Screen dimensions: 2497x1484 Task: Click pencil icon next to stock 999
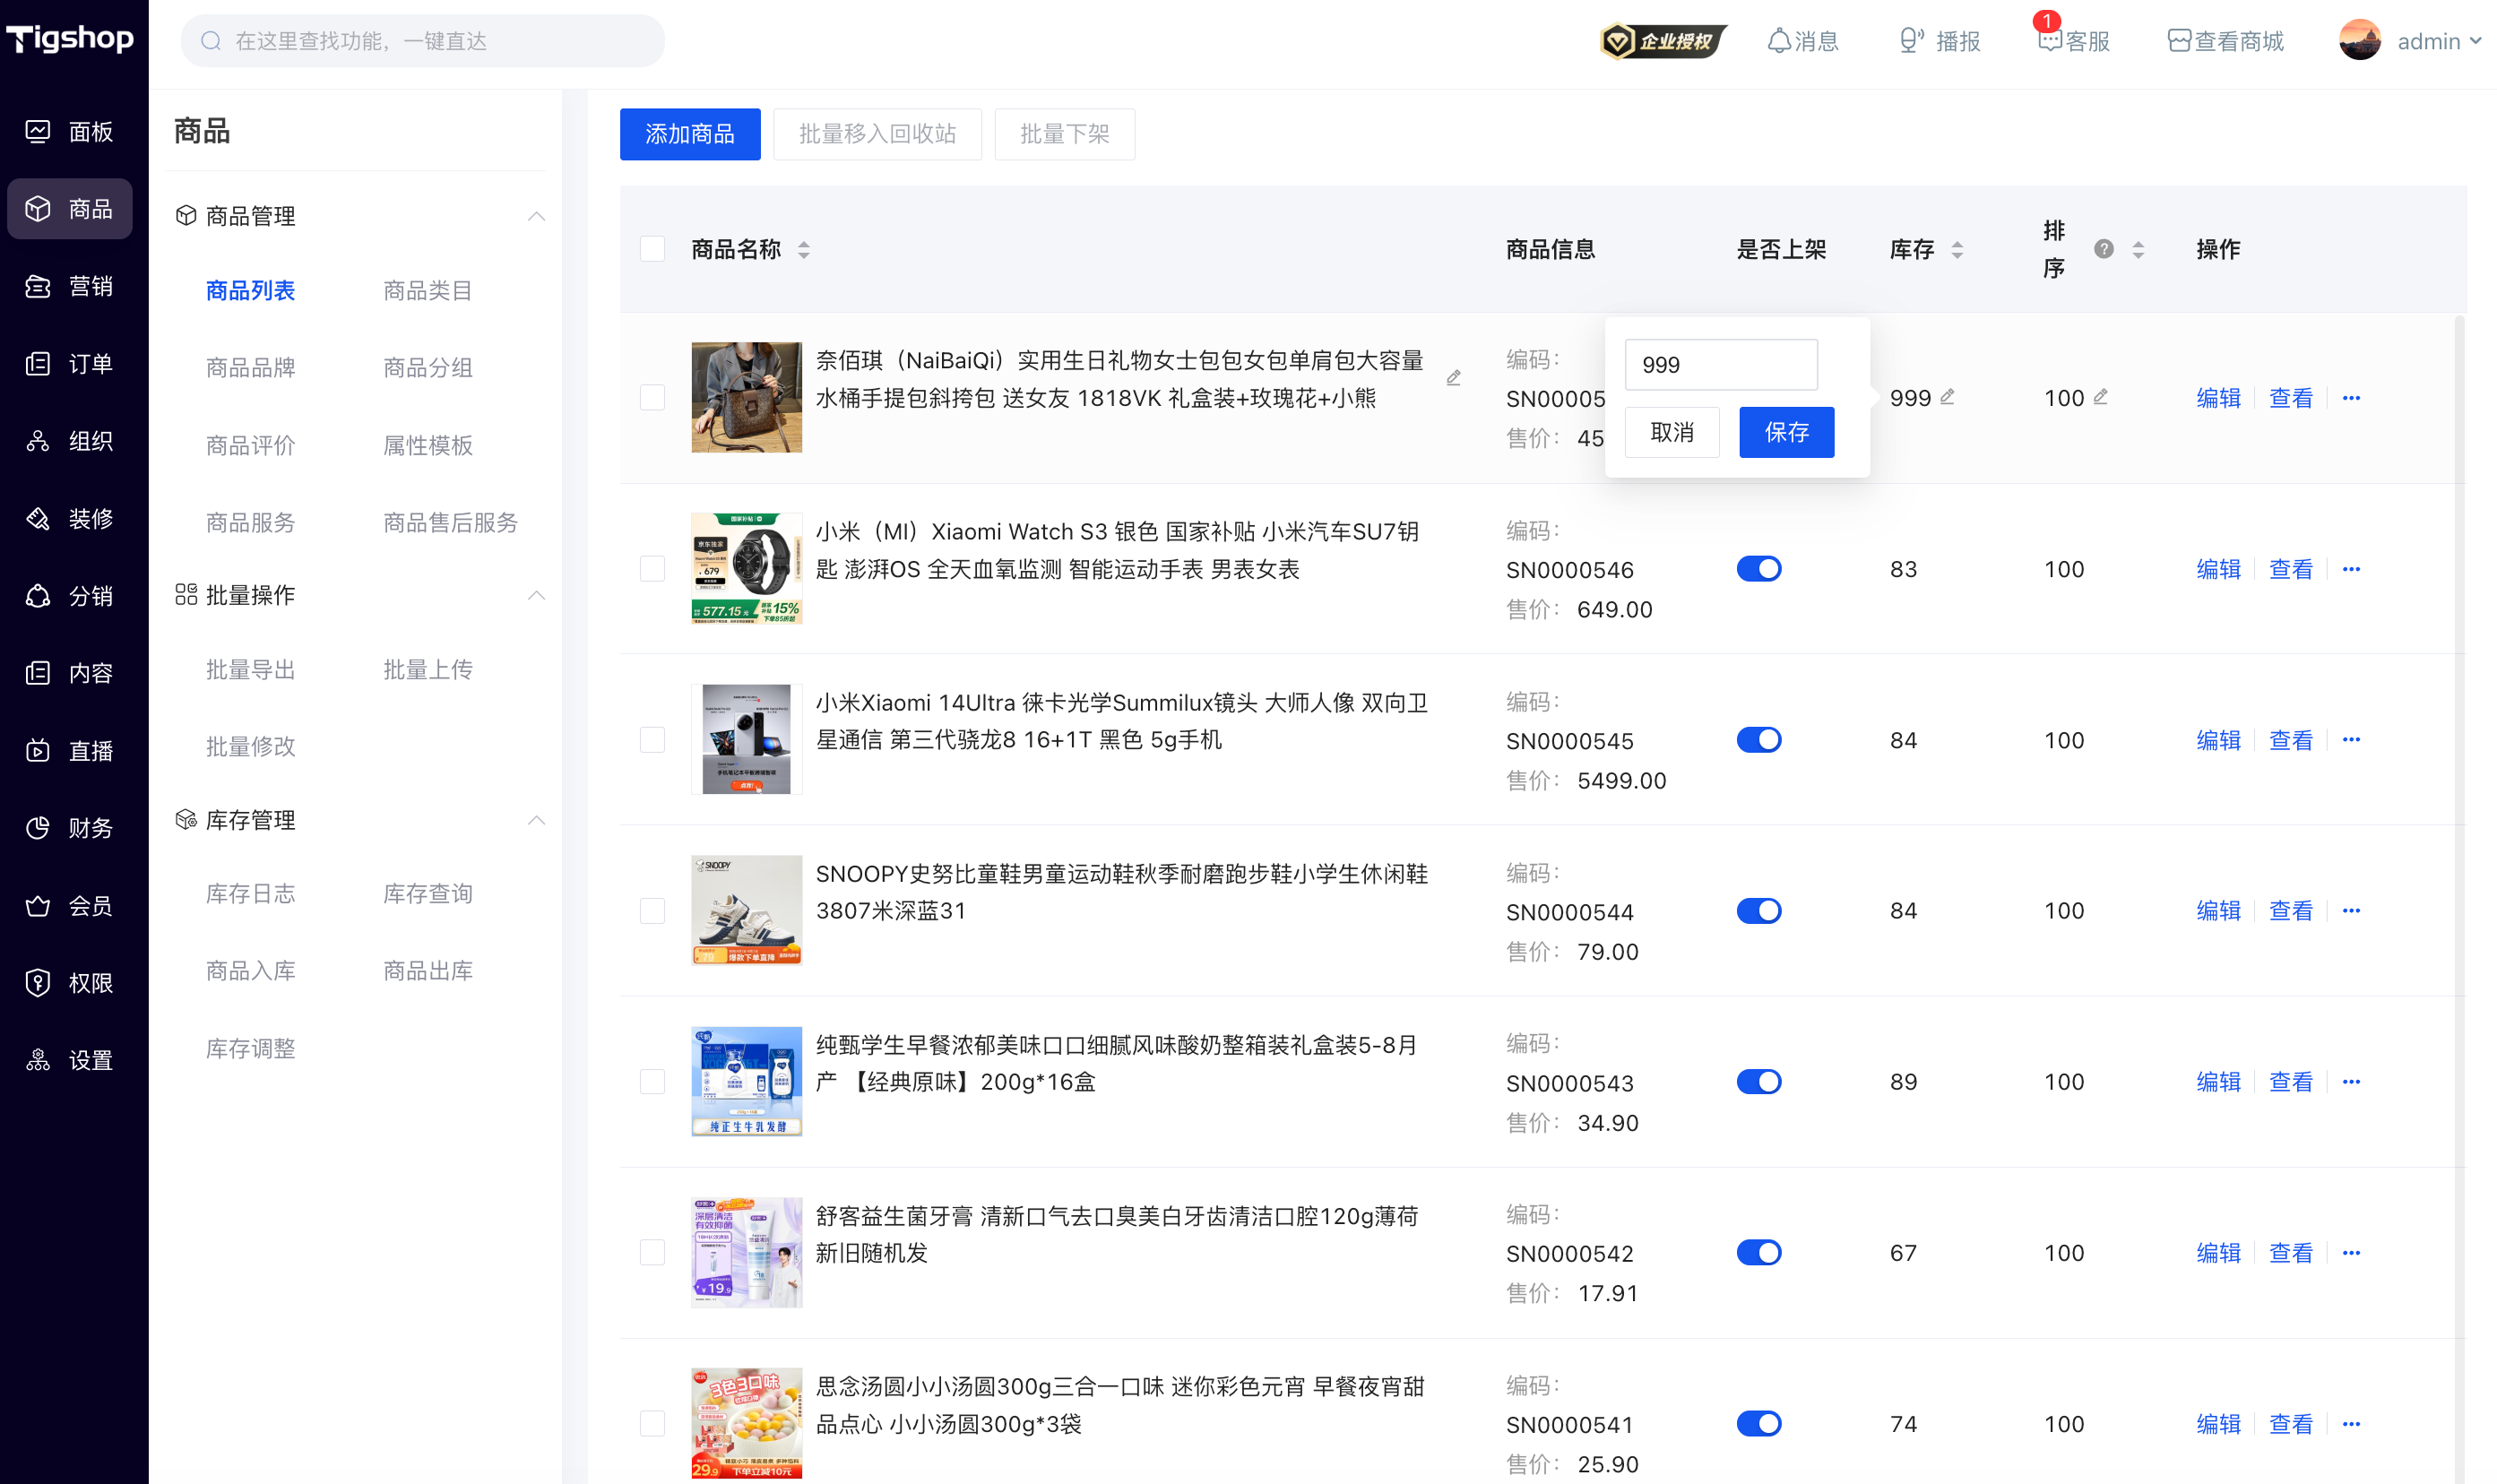(1947, 397)
